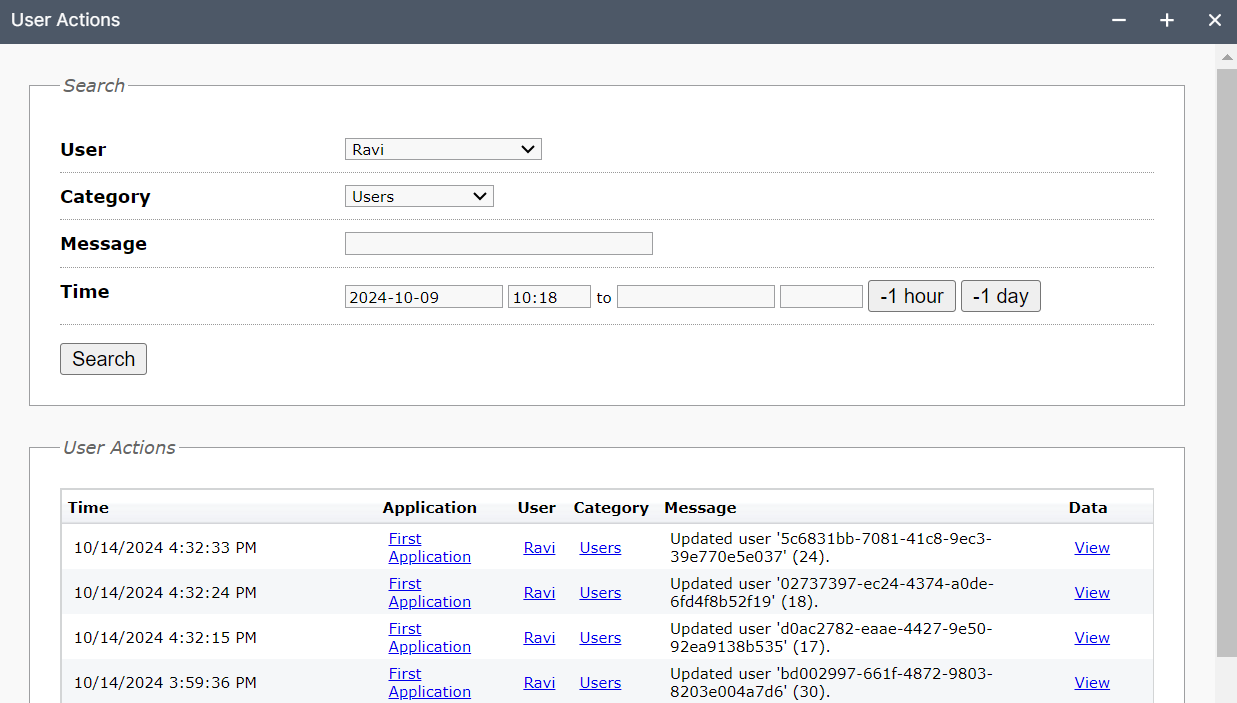Click Ravi link in 4:32:33 PM row
Viewport: 1237px width, 703px height.
(539, 548)
